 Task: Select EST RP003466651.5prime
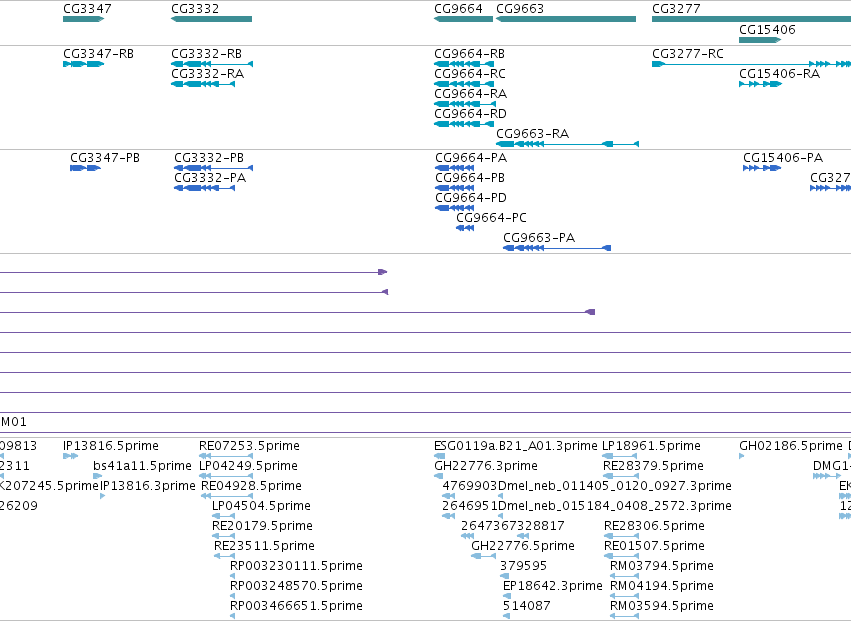click(x=232, y=616)
